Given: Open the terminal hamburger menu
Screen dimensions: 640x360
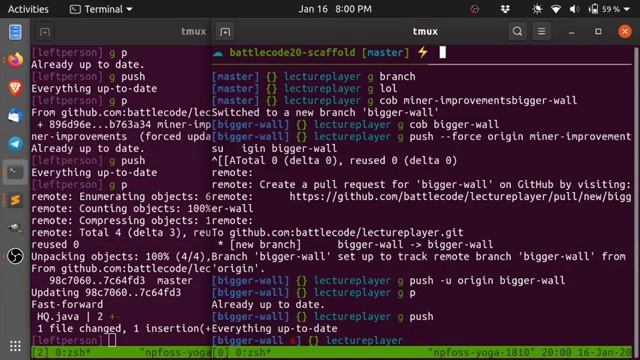Looking at the screenshot, I should click(x=542, y=31).
